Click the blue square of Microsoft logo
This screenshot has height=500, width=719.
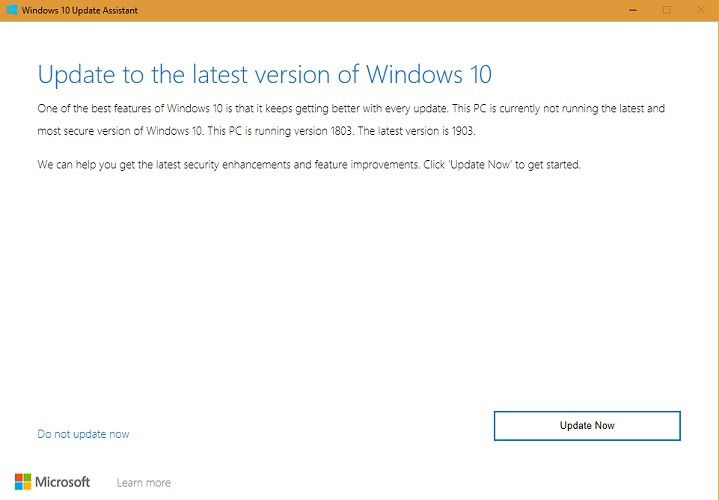pos(19,487)
